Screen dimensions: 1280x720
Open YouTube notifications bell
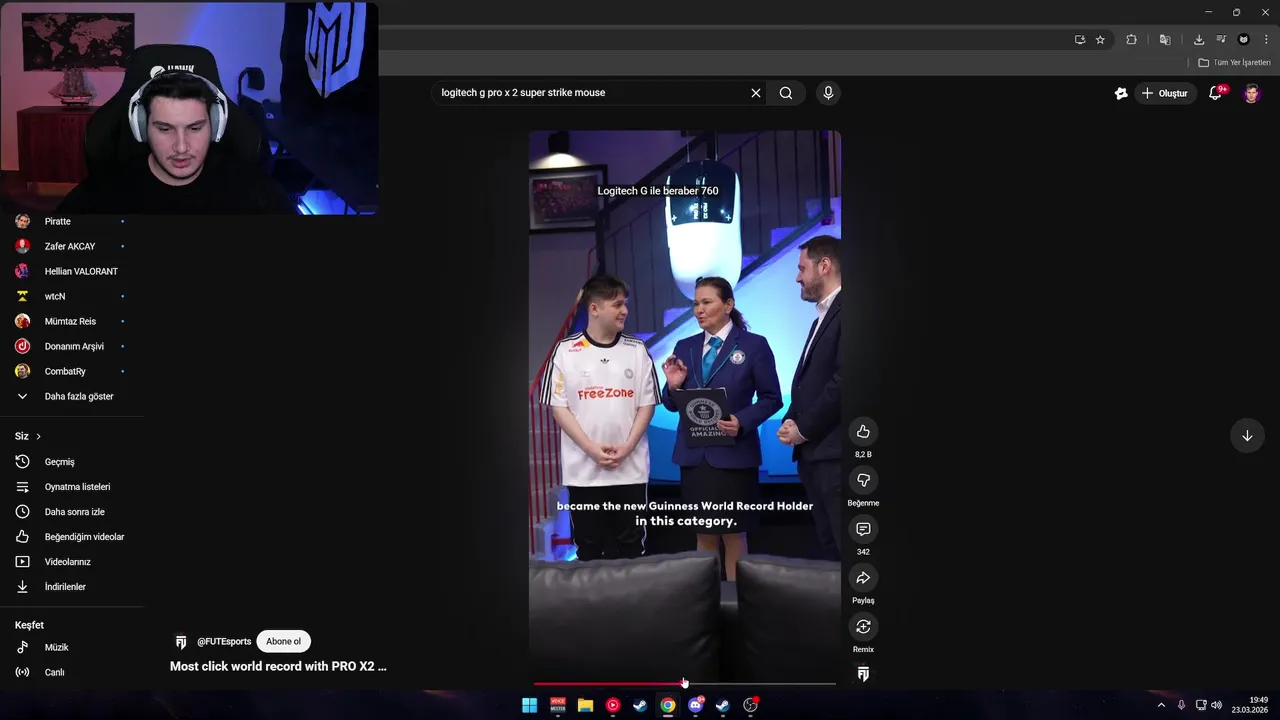(x=1216, y=93)
